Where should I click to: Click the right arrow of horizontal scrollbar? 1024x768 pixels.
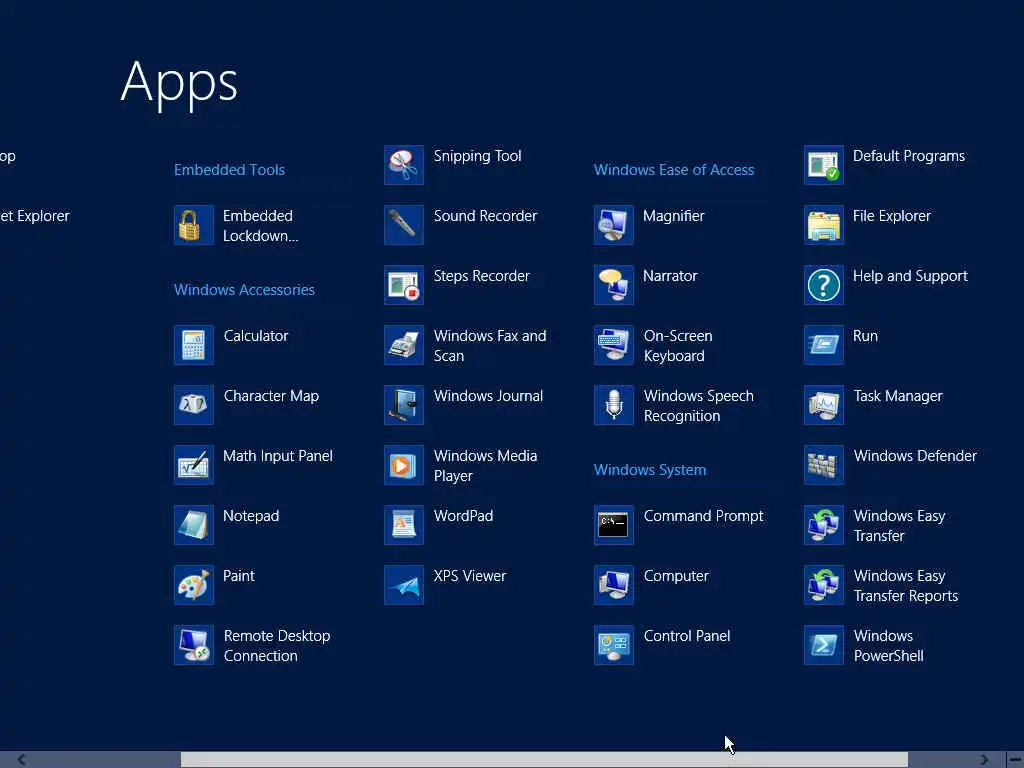(984, 760)
